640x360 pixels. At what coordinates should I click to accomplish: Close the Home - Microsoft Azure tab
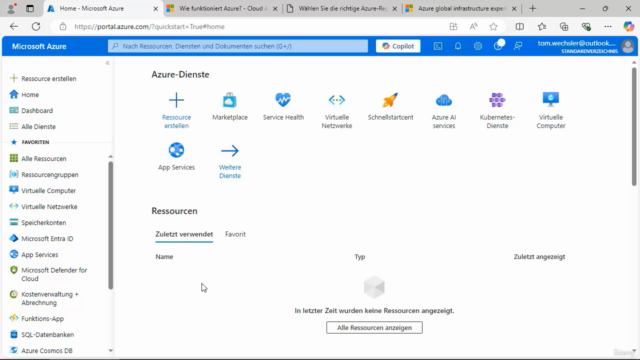[156, 9]
